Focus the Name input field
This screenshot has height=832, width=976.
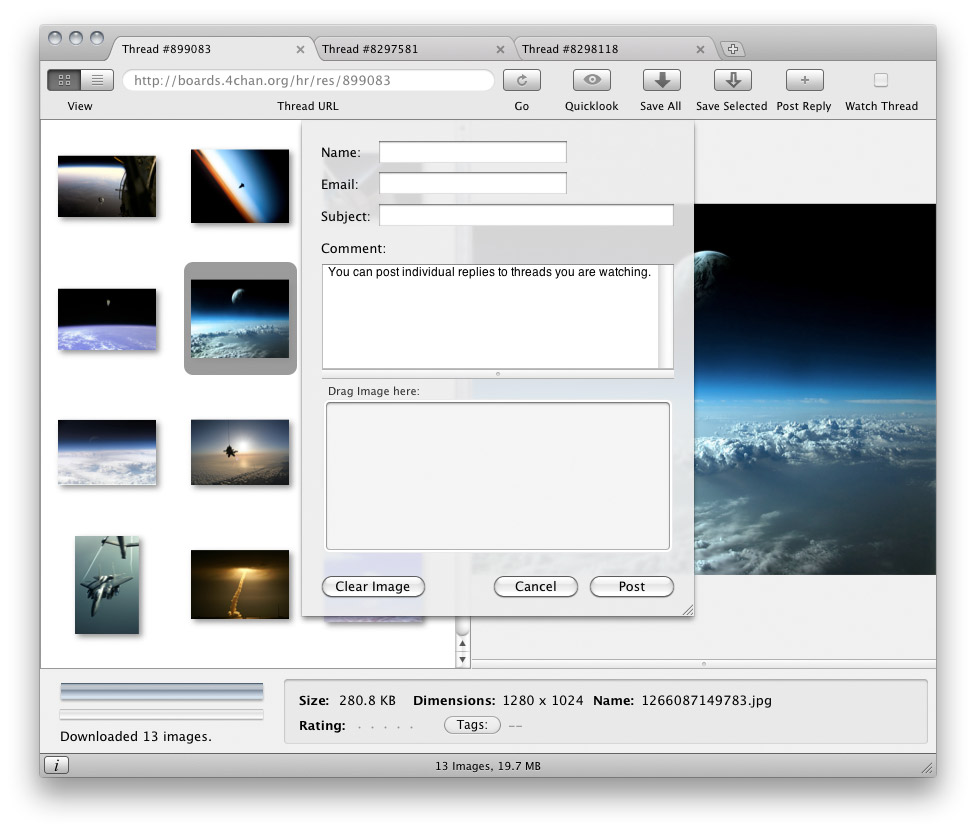(x=472, y=152)
